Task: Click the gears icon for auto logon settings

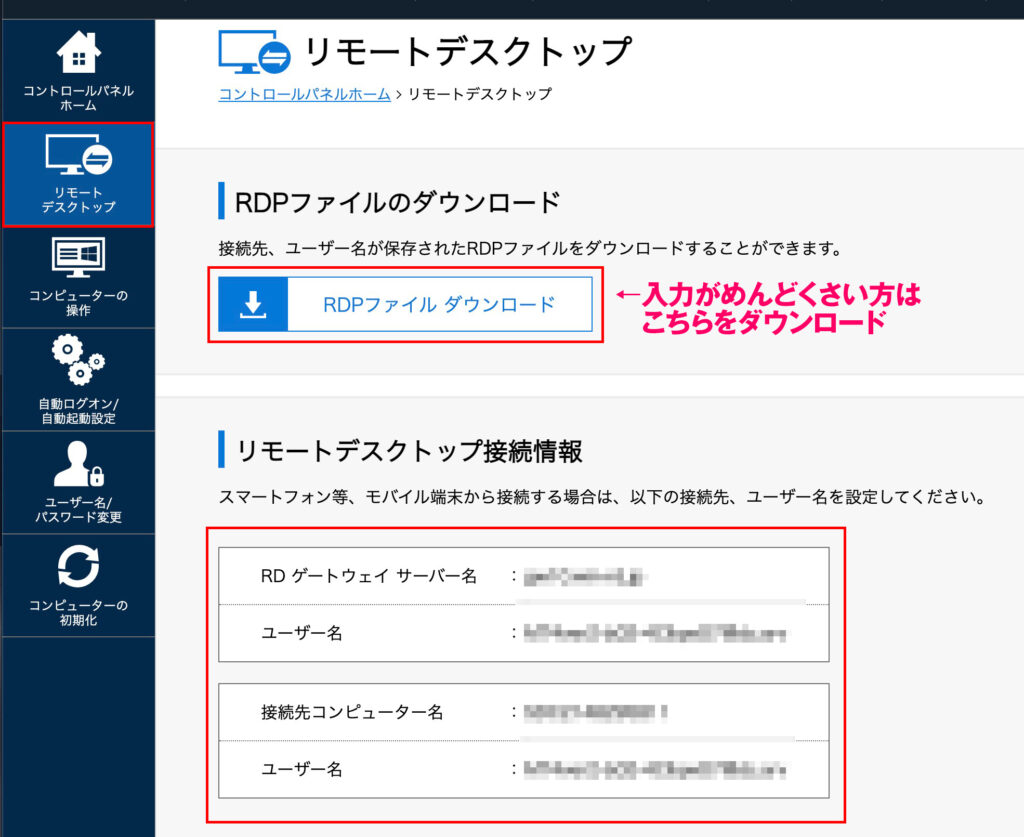Action: point(78,360)
